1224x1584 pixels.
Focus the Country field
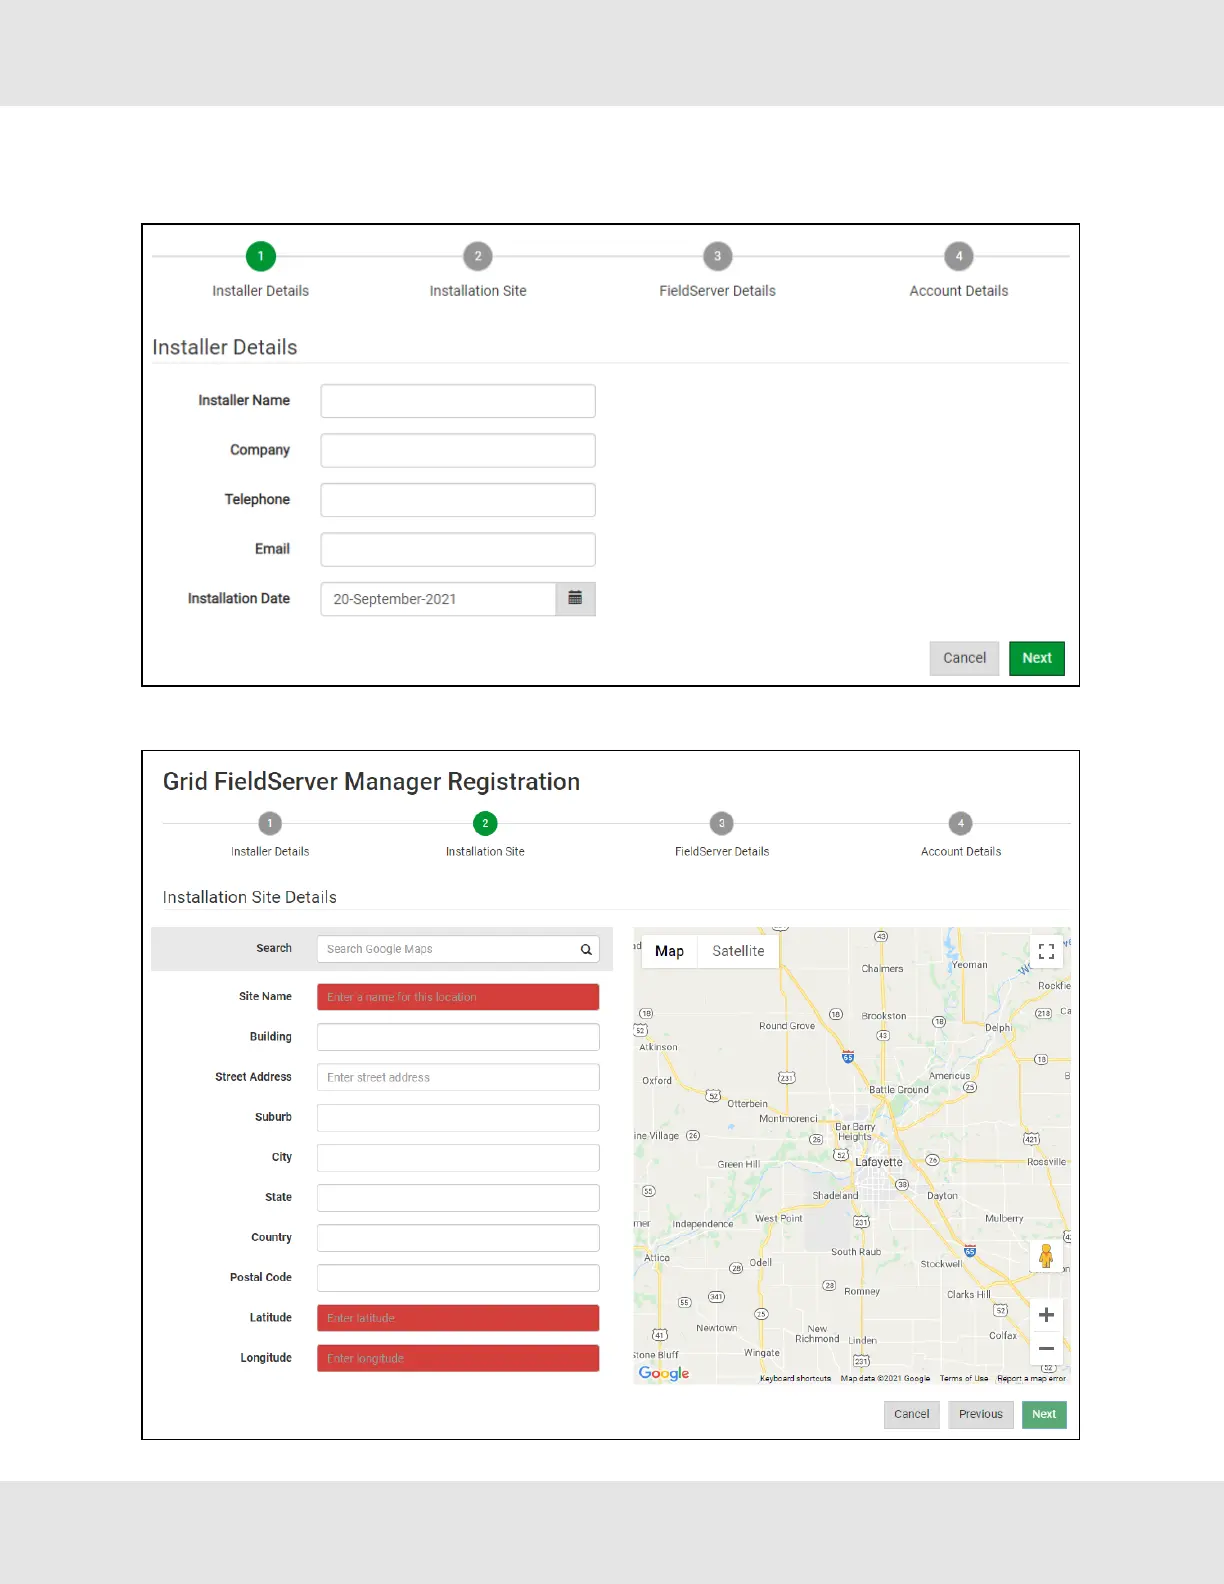(x=458, y=1238)
